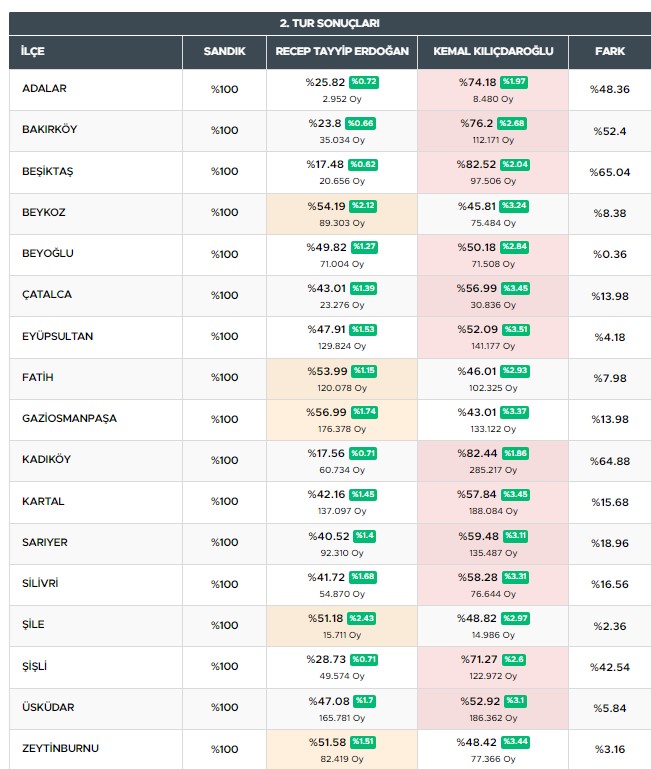651x769 pixels.
Task: Click Erdoğan's %53.99 result cell for FATİH
Action: (326, 371)
